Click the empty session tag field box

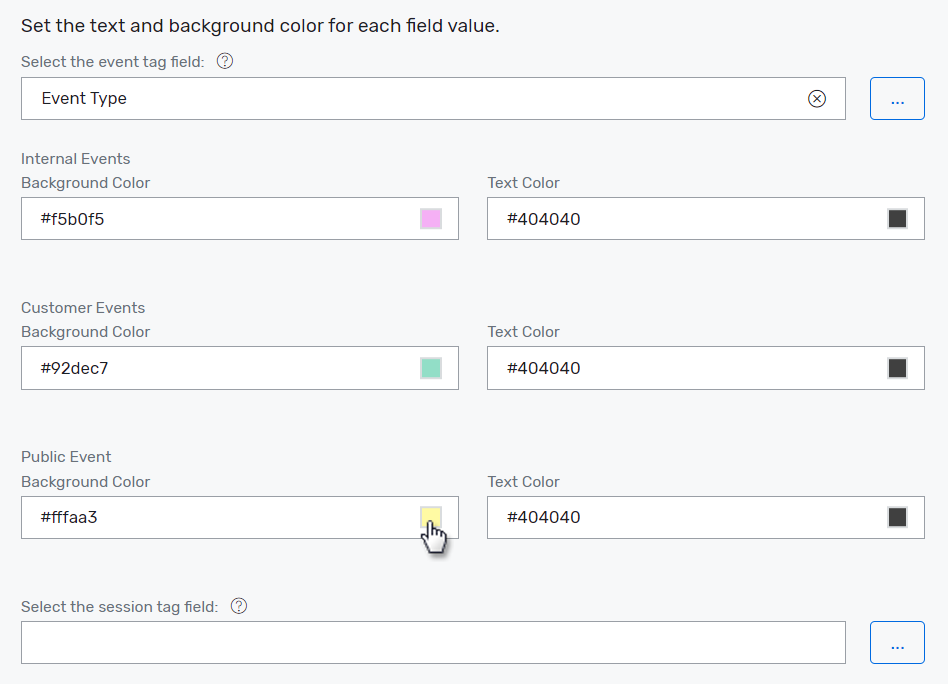point(432,642)
